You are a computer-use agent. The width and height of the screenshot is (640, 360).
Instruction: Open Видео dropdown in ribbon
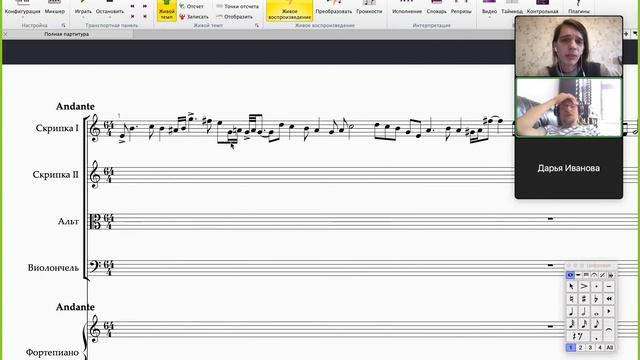(x=489, y=9)
